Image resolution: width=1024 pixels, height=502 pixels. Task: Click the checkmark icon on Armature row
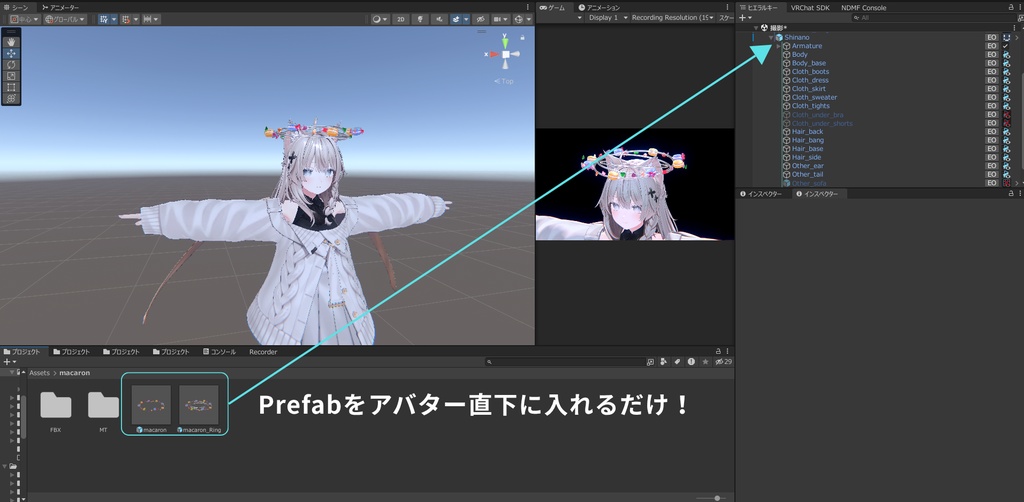(1006, 46)
